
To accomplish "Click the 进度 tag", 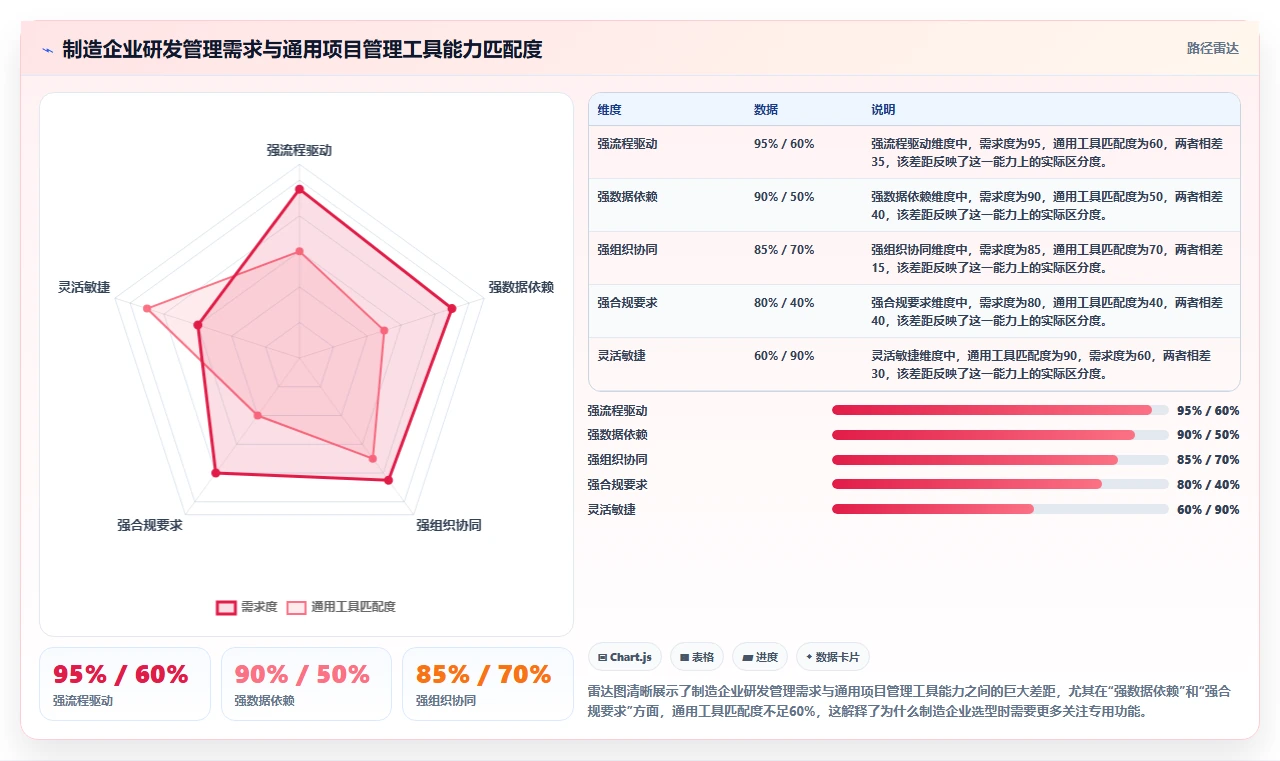I will pos(760,657).
